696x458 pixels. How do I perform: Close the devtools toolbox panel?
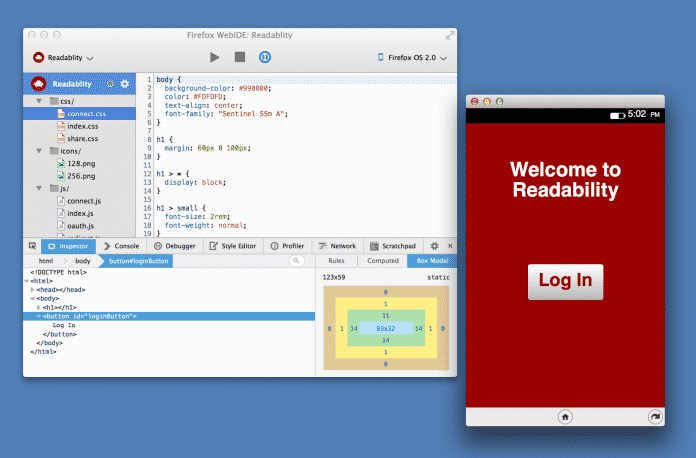449,245
